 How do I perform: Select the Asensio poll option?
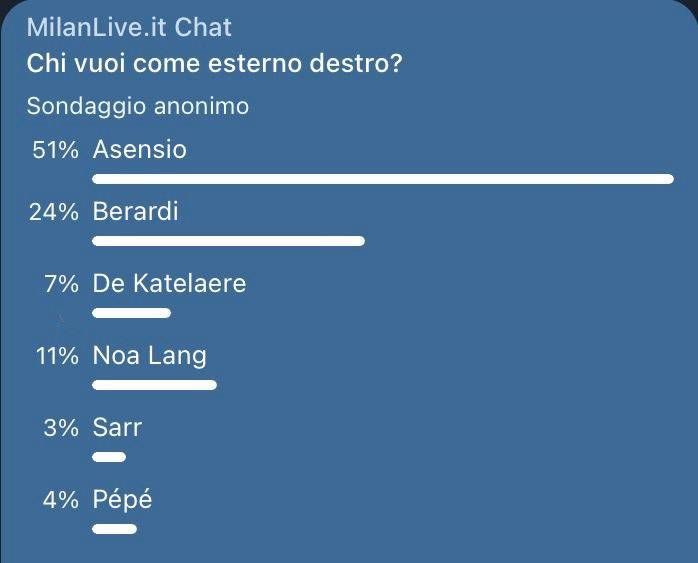[x=139, y=150]
